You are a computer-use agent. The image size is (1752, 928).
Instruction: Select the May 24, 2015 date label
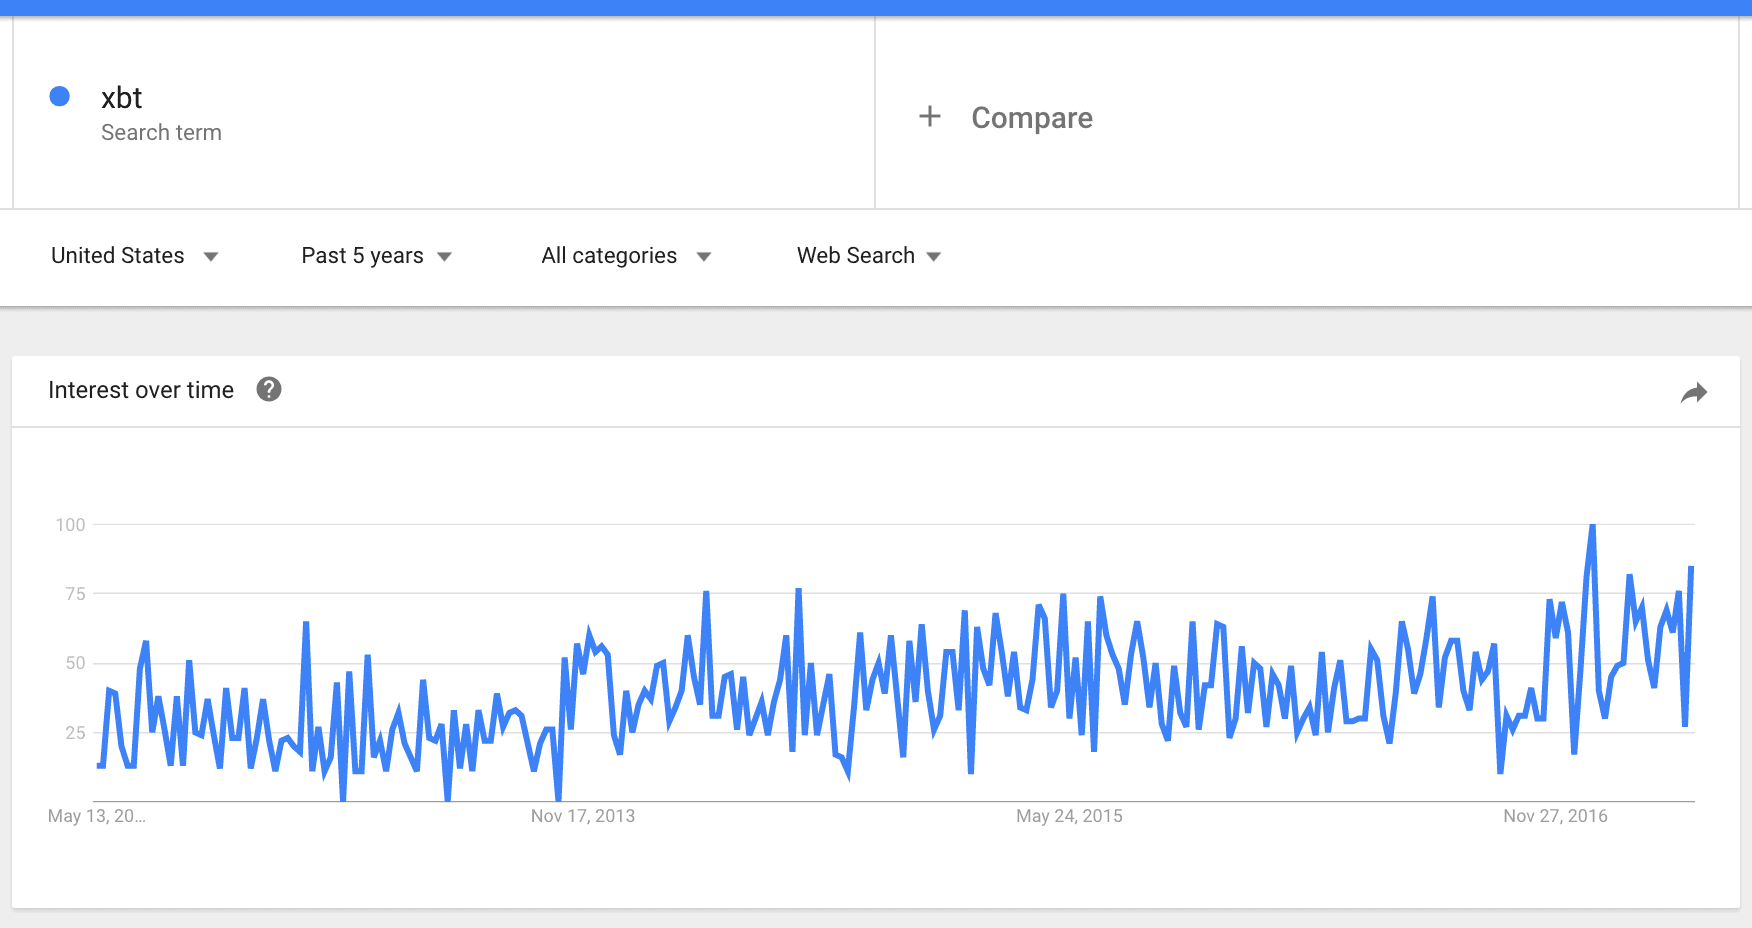(1069, 816)
